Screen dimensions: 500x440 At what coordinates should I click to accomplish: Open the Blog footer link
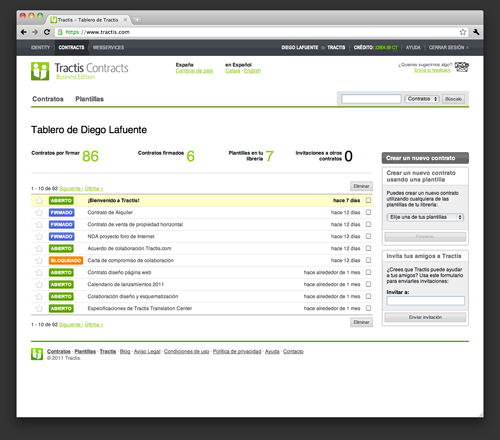125,351
